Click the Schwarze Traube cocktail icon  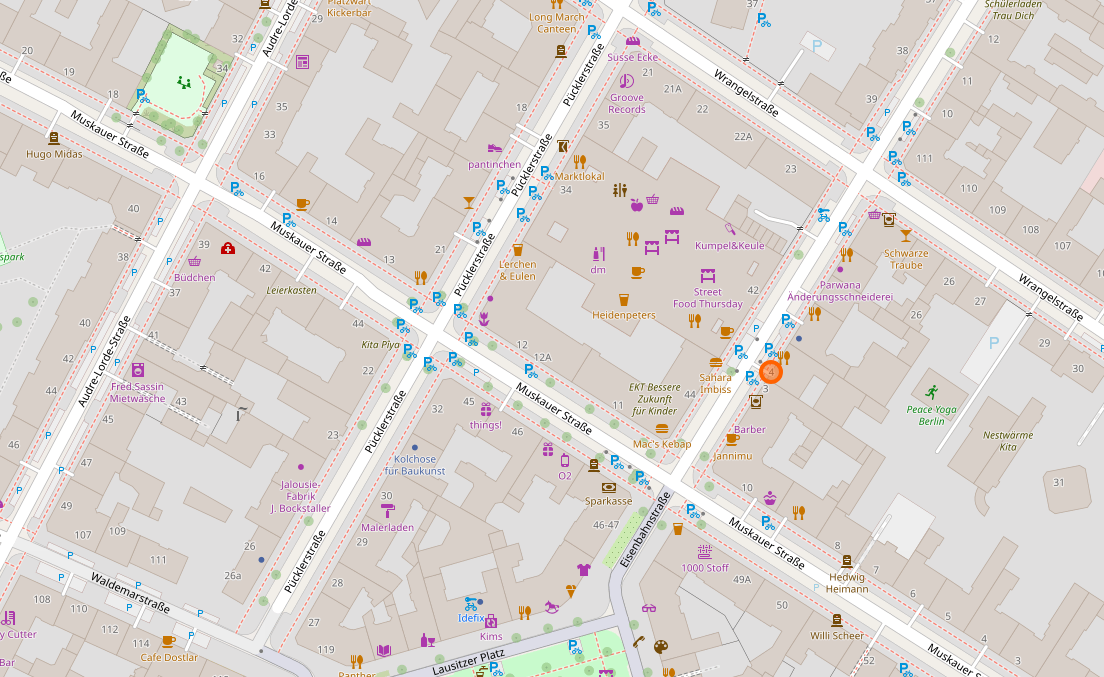pos(905,236)
